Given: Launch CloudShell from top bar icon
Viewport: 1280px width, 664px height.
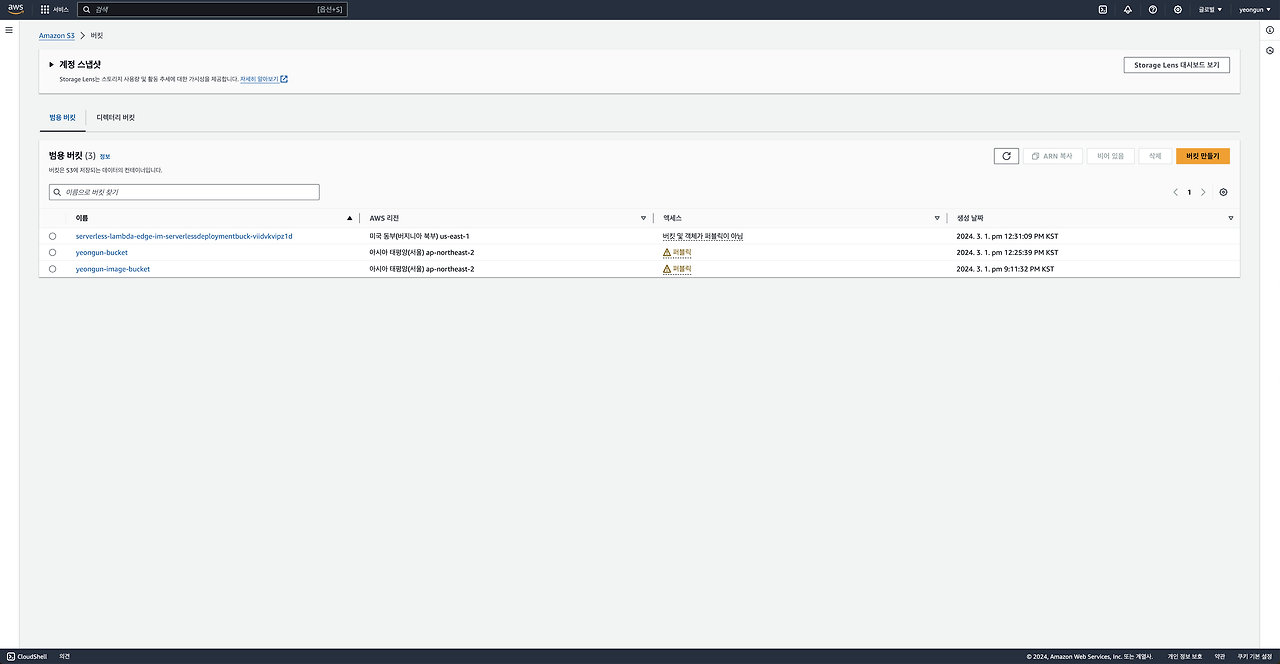Looking at the screenshot, I should pyautogui.click(x=1102, y=9).
